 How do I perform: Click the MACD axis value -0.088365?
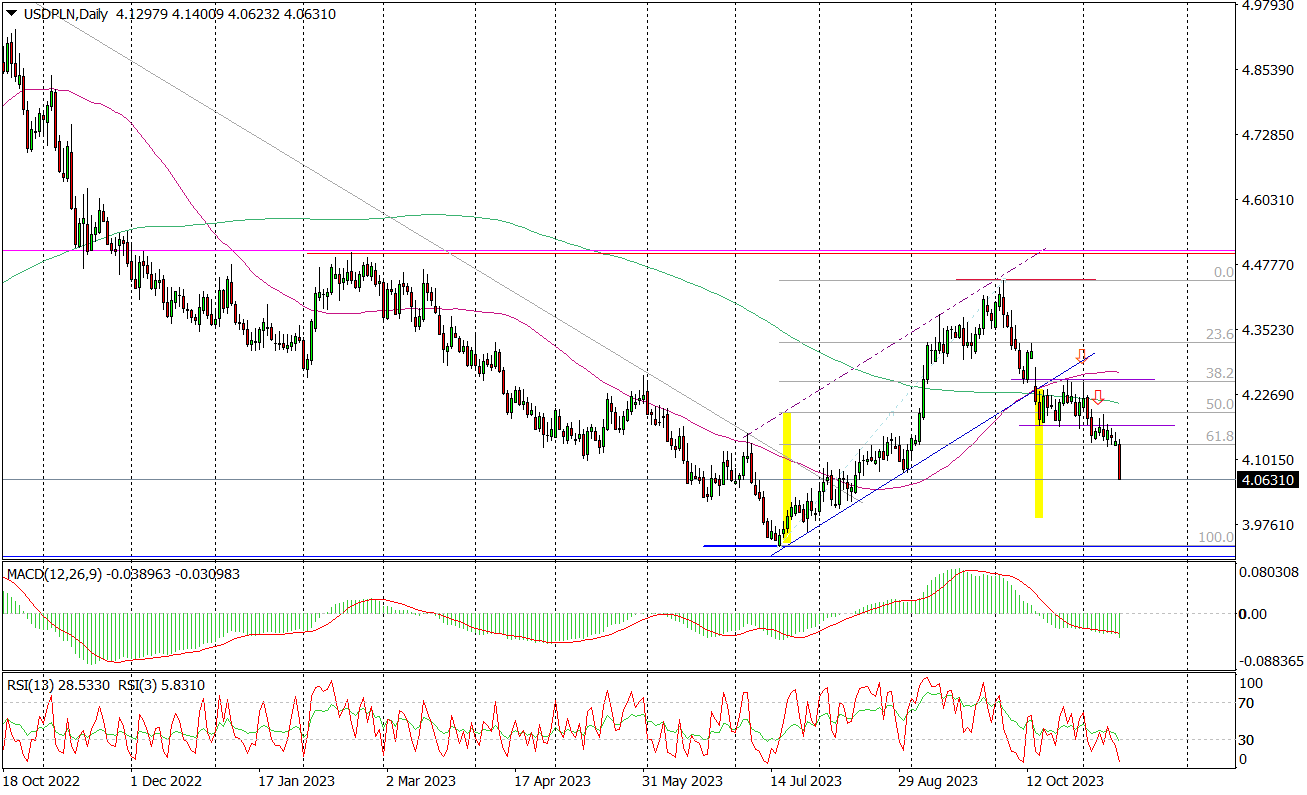1270,661
